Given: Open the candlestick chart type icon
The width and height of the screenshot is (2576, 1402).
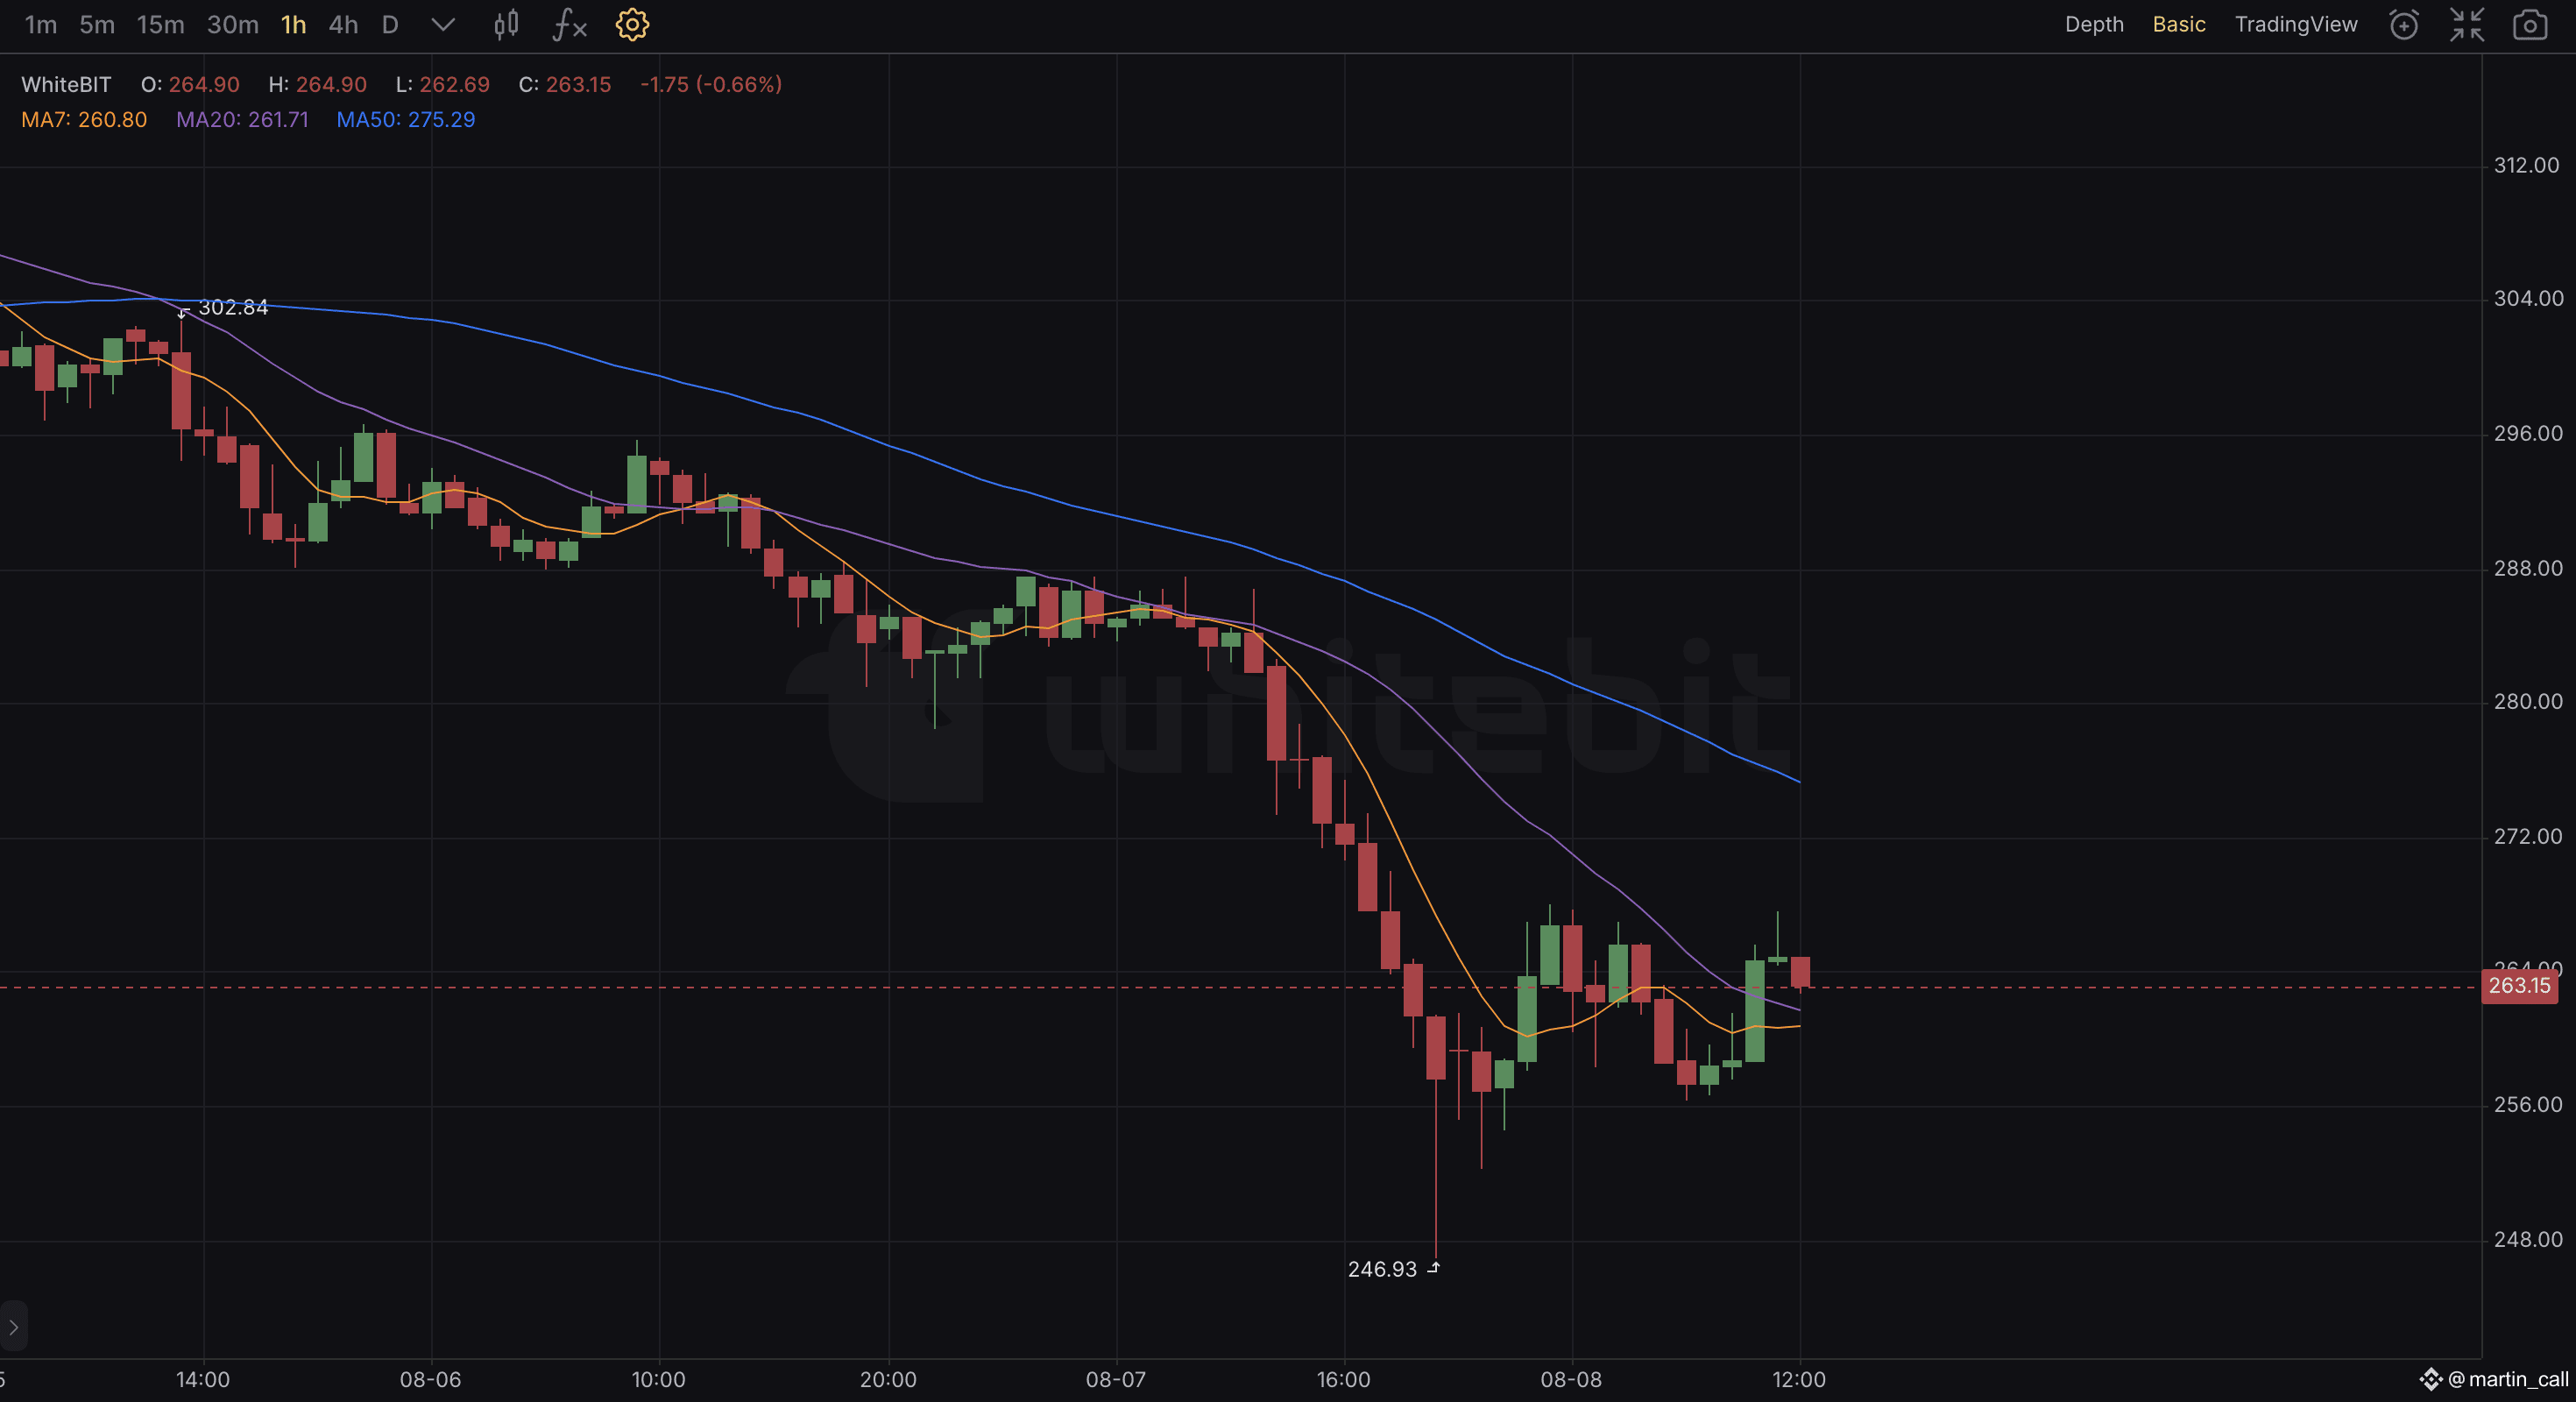Looking at the screenshot, I should tap(505, 24).
